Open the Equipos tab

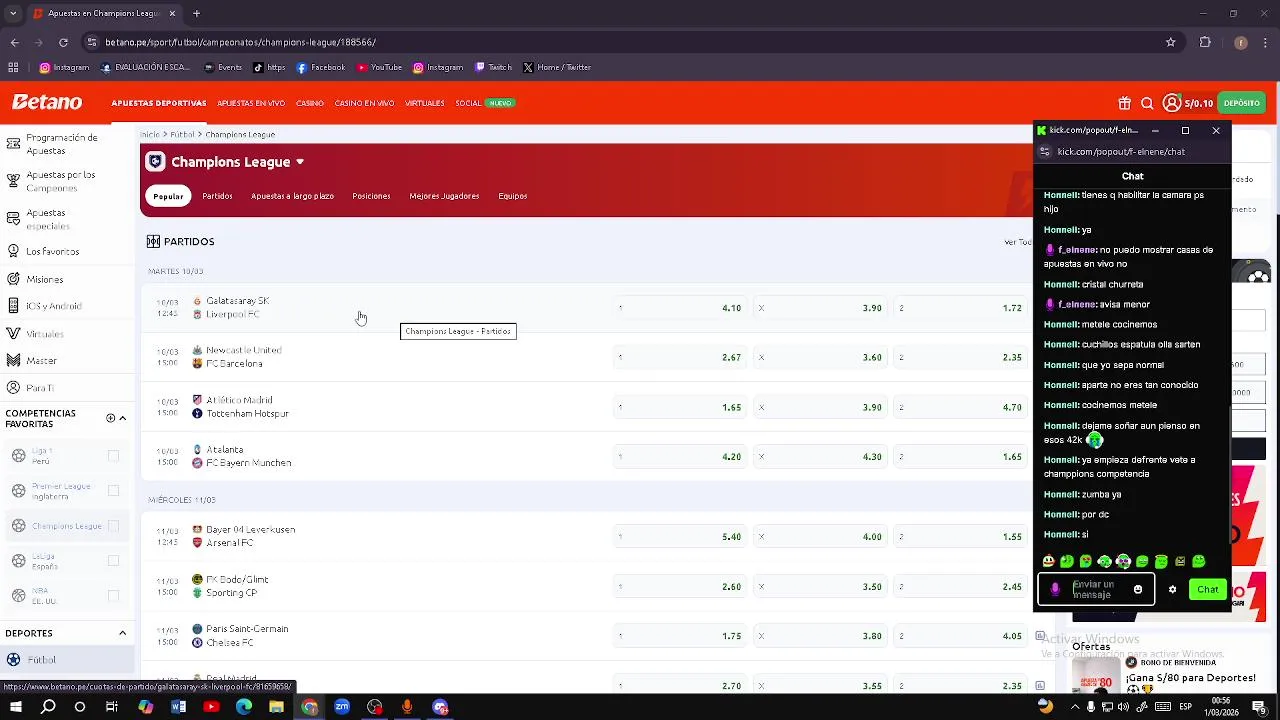pos(513,196)
